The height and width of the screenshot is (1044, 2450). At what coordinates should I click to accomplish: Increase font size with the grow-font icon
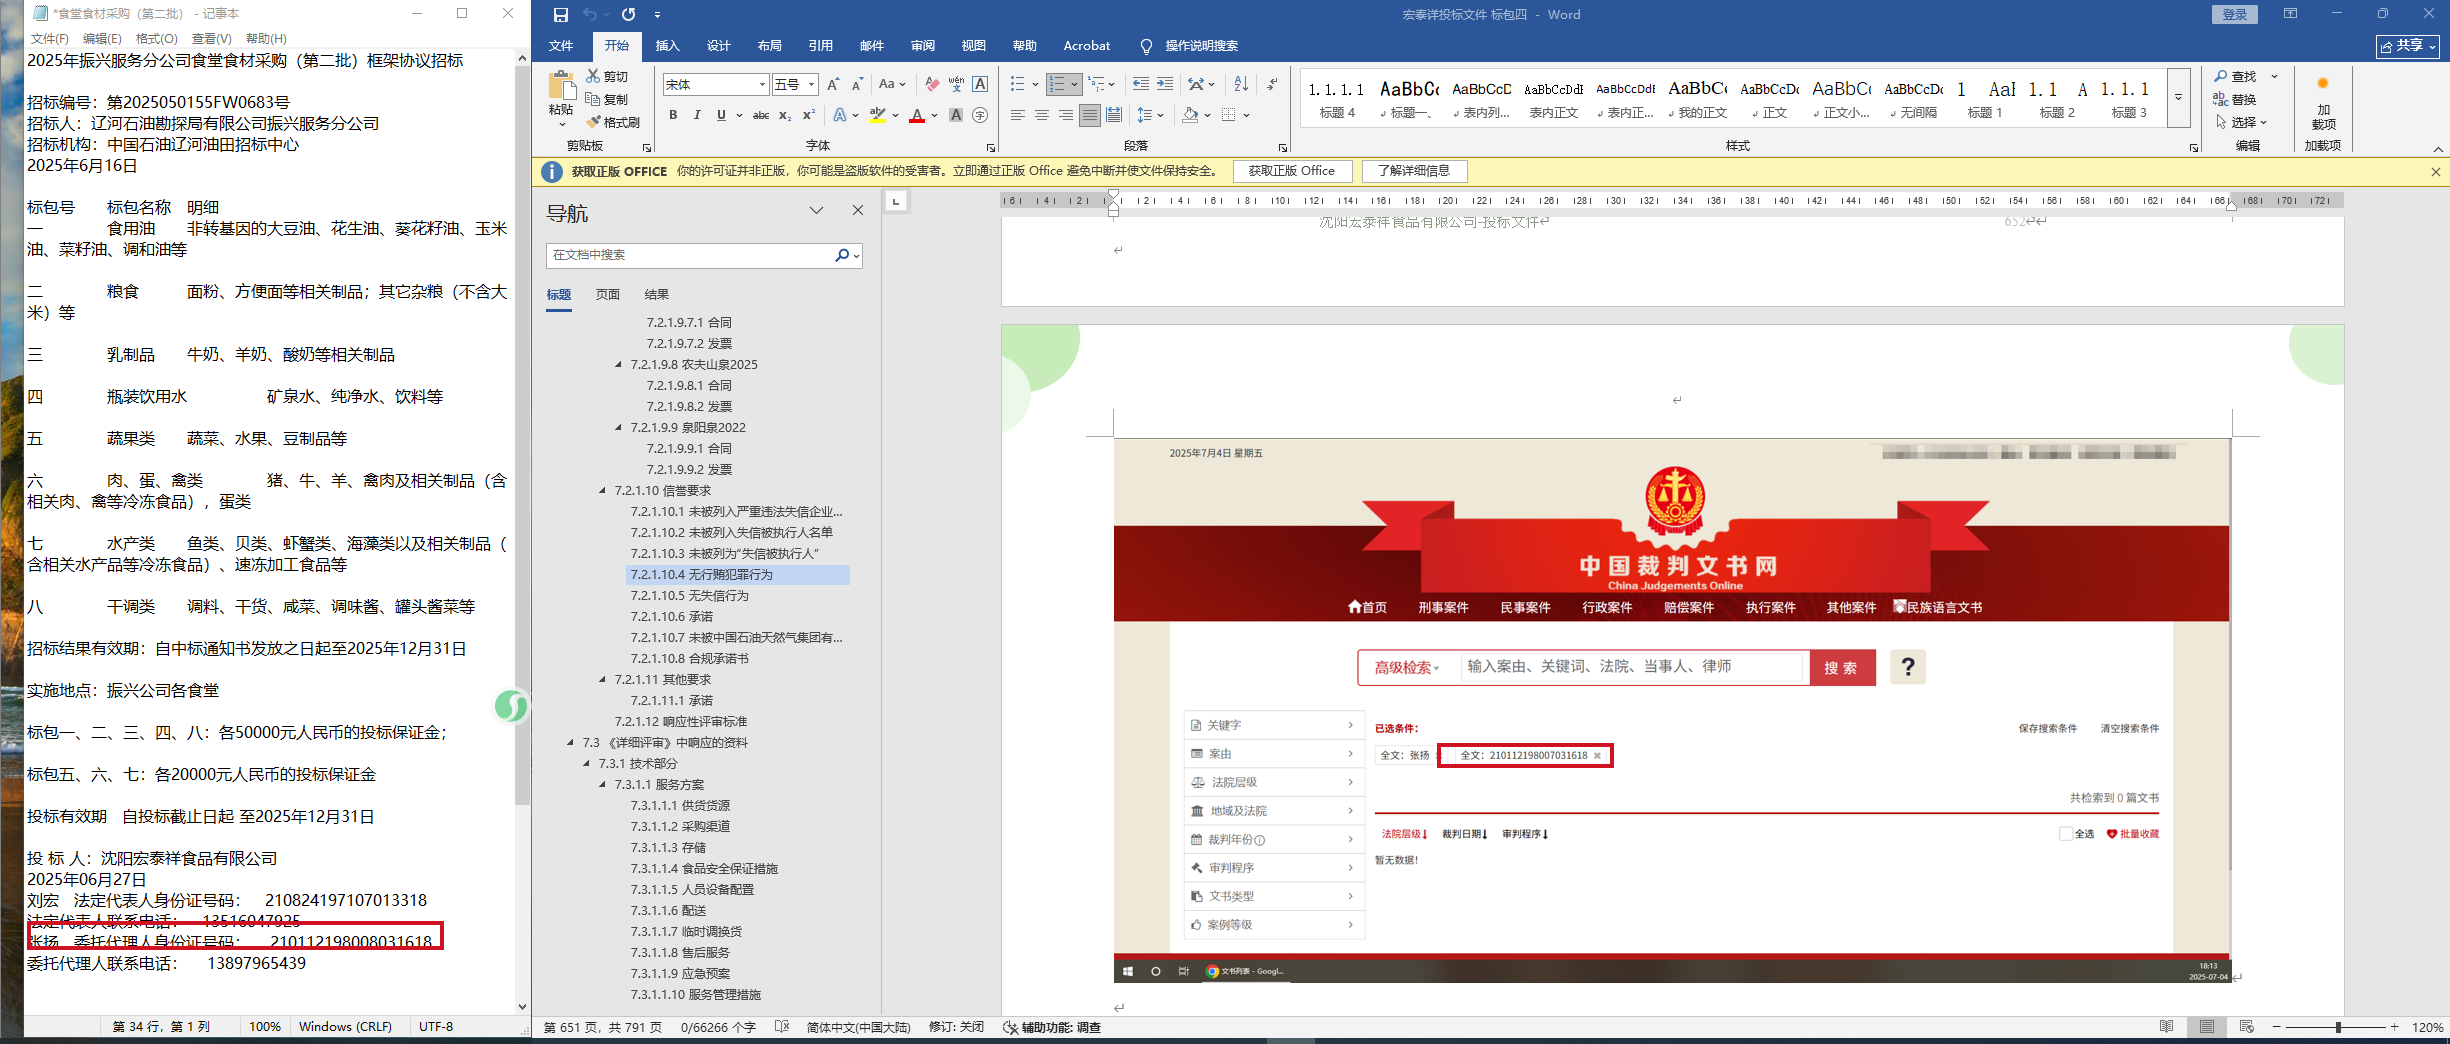833,85
